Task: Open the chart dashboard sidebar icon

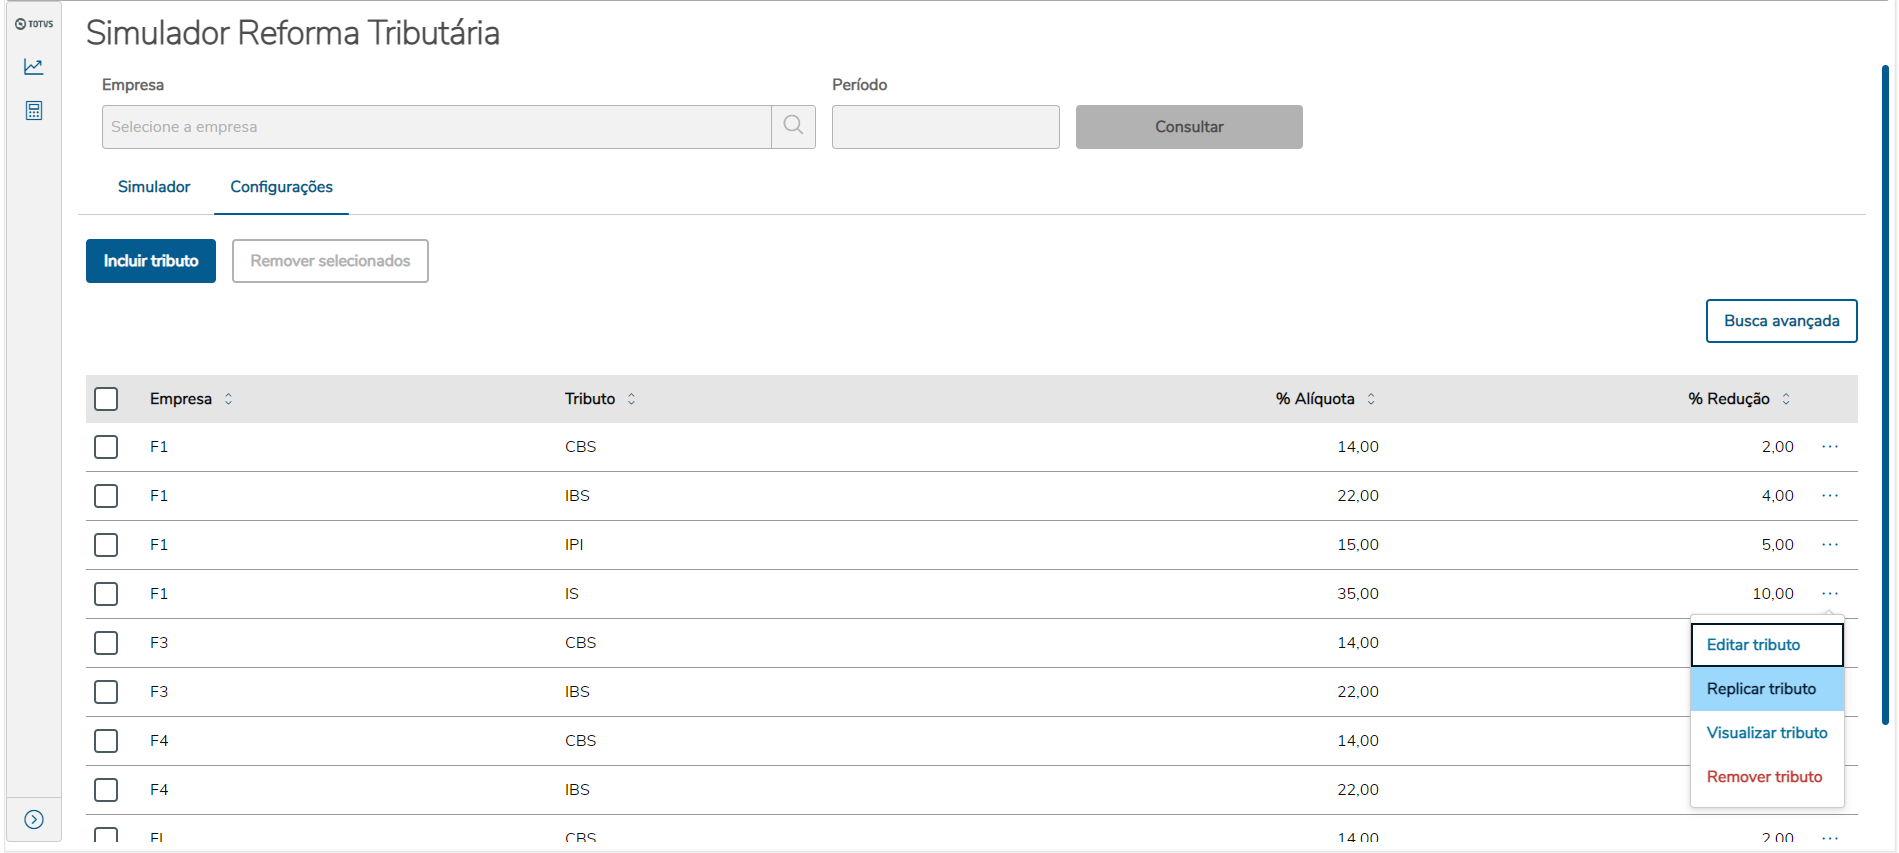Action: pyautogui.click(x=34, y=67)
